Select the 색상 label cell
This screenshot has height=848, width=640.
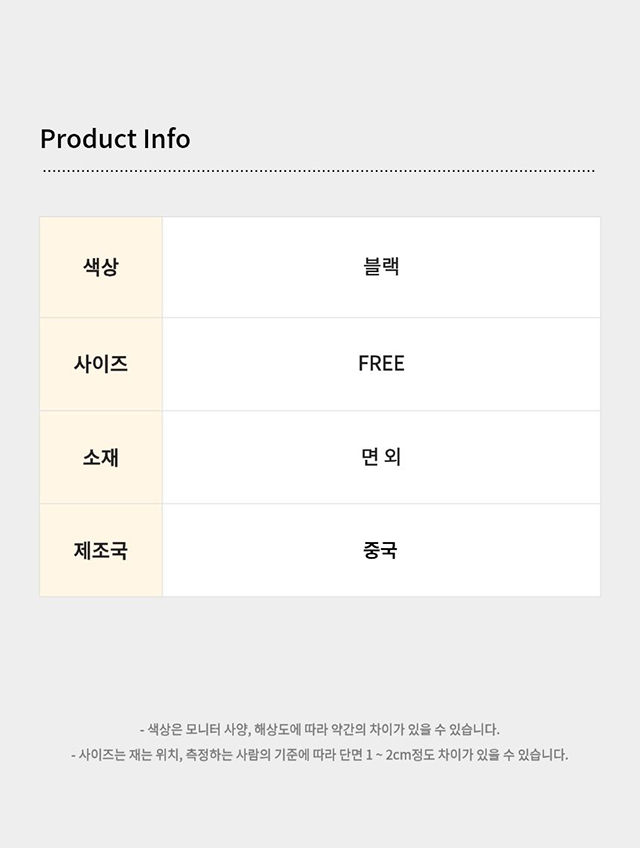click(101, 267)
